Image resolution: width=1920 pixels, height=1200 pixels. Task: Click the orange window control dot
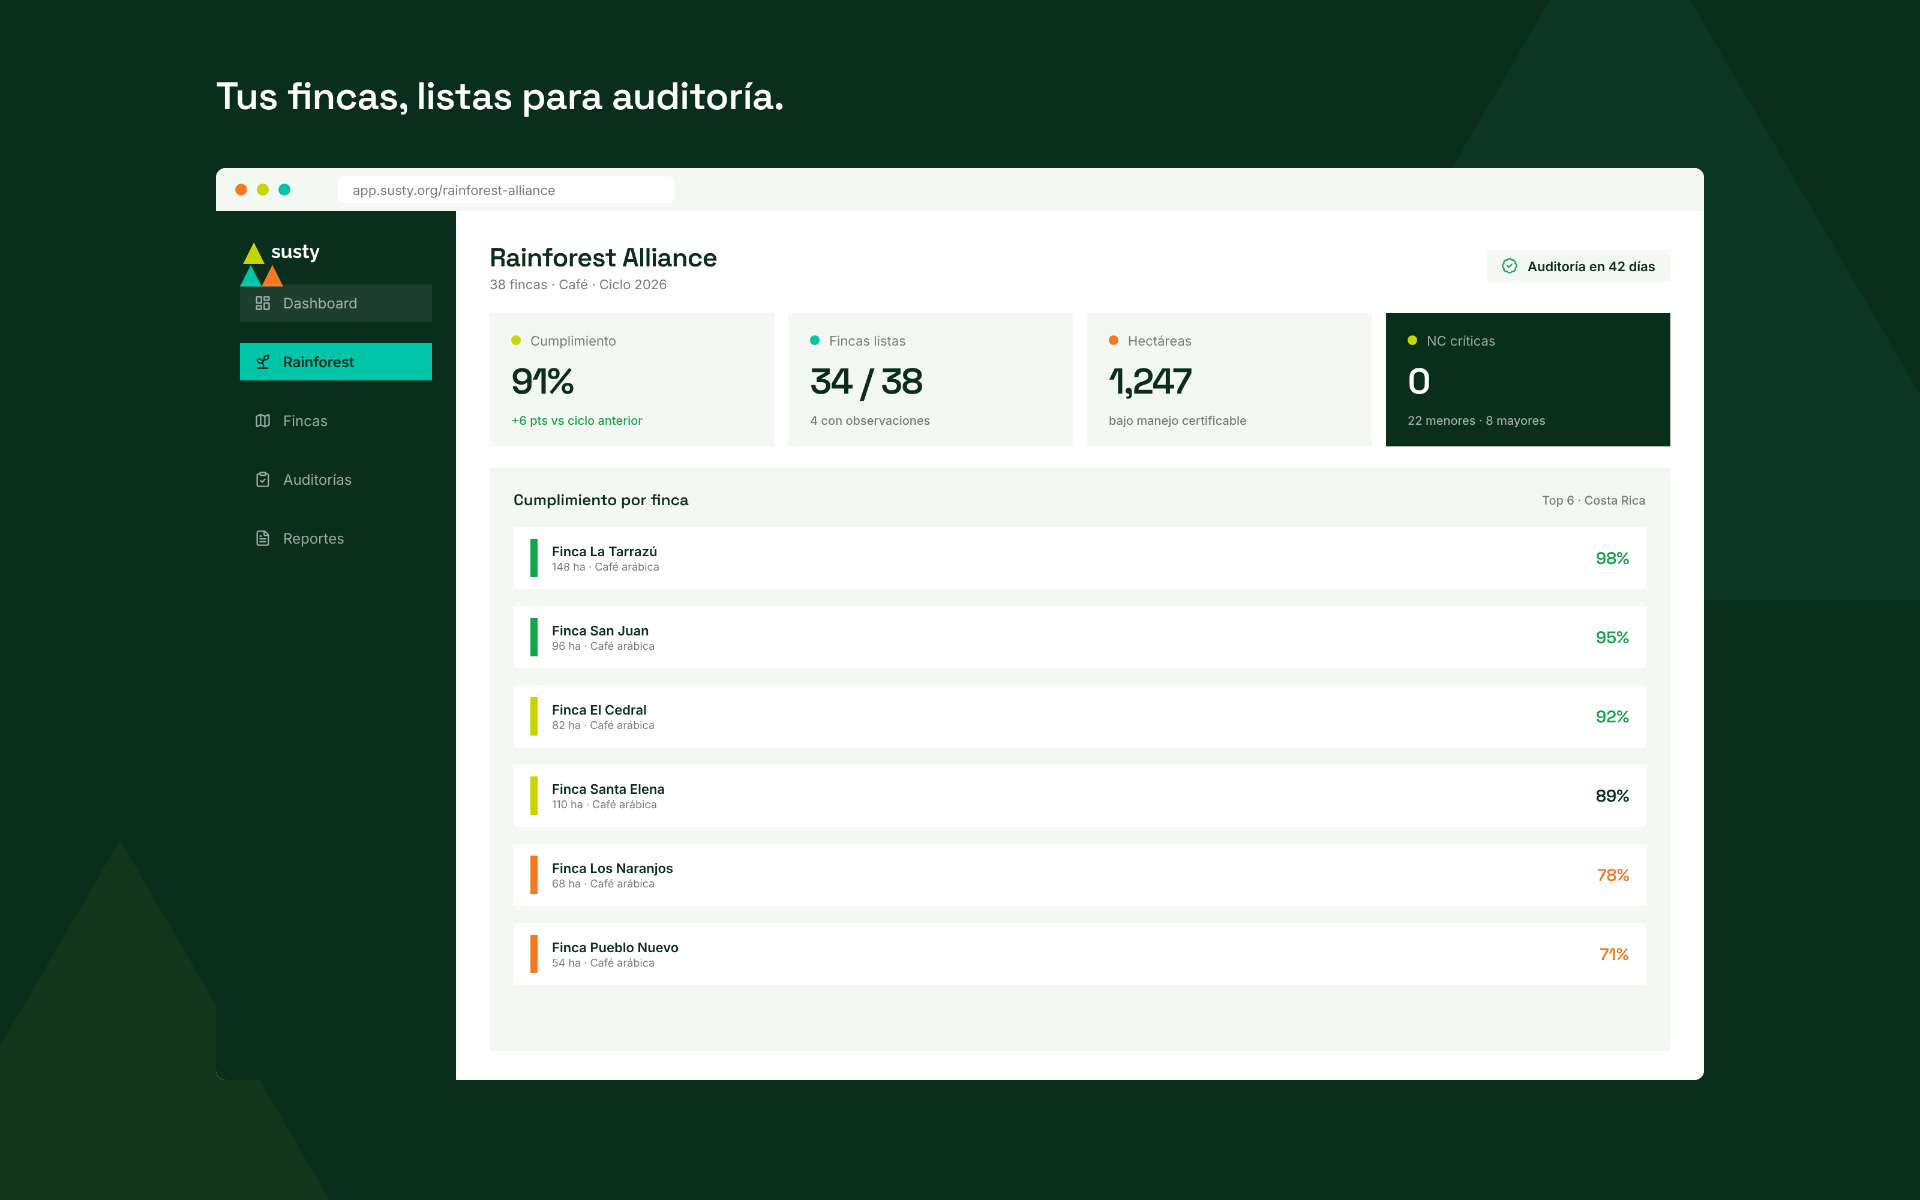click(x=241, y=190)
